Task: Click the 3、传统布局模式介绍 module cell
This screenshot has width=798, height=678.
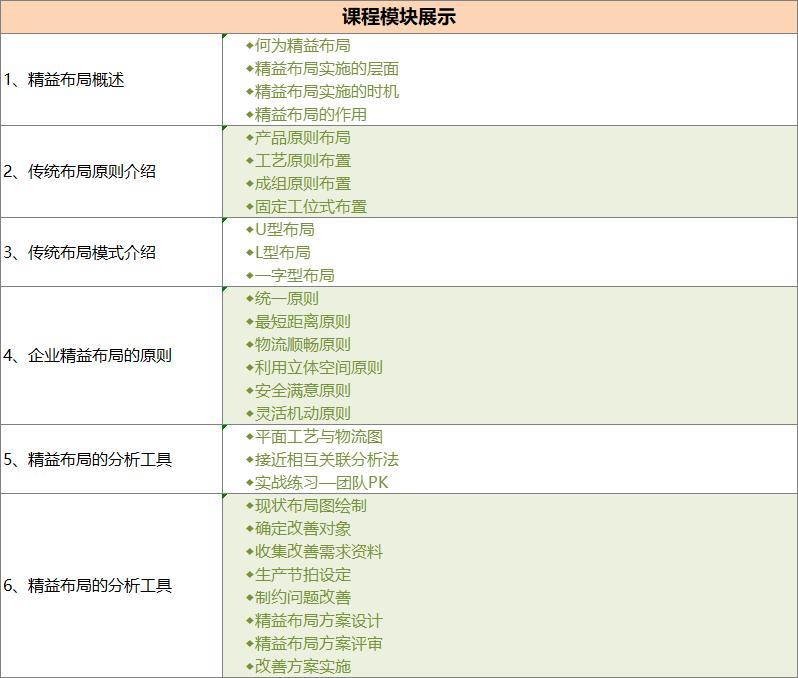Action: coord(80,252)
